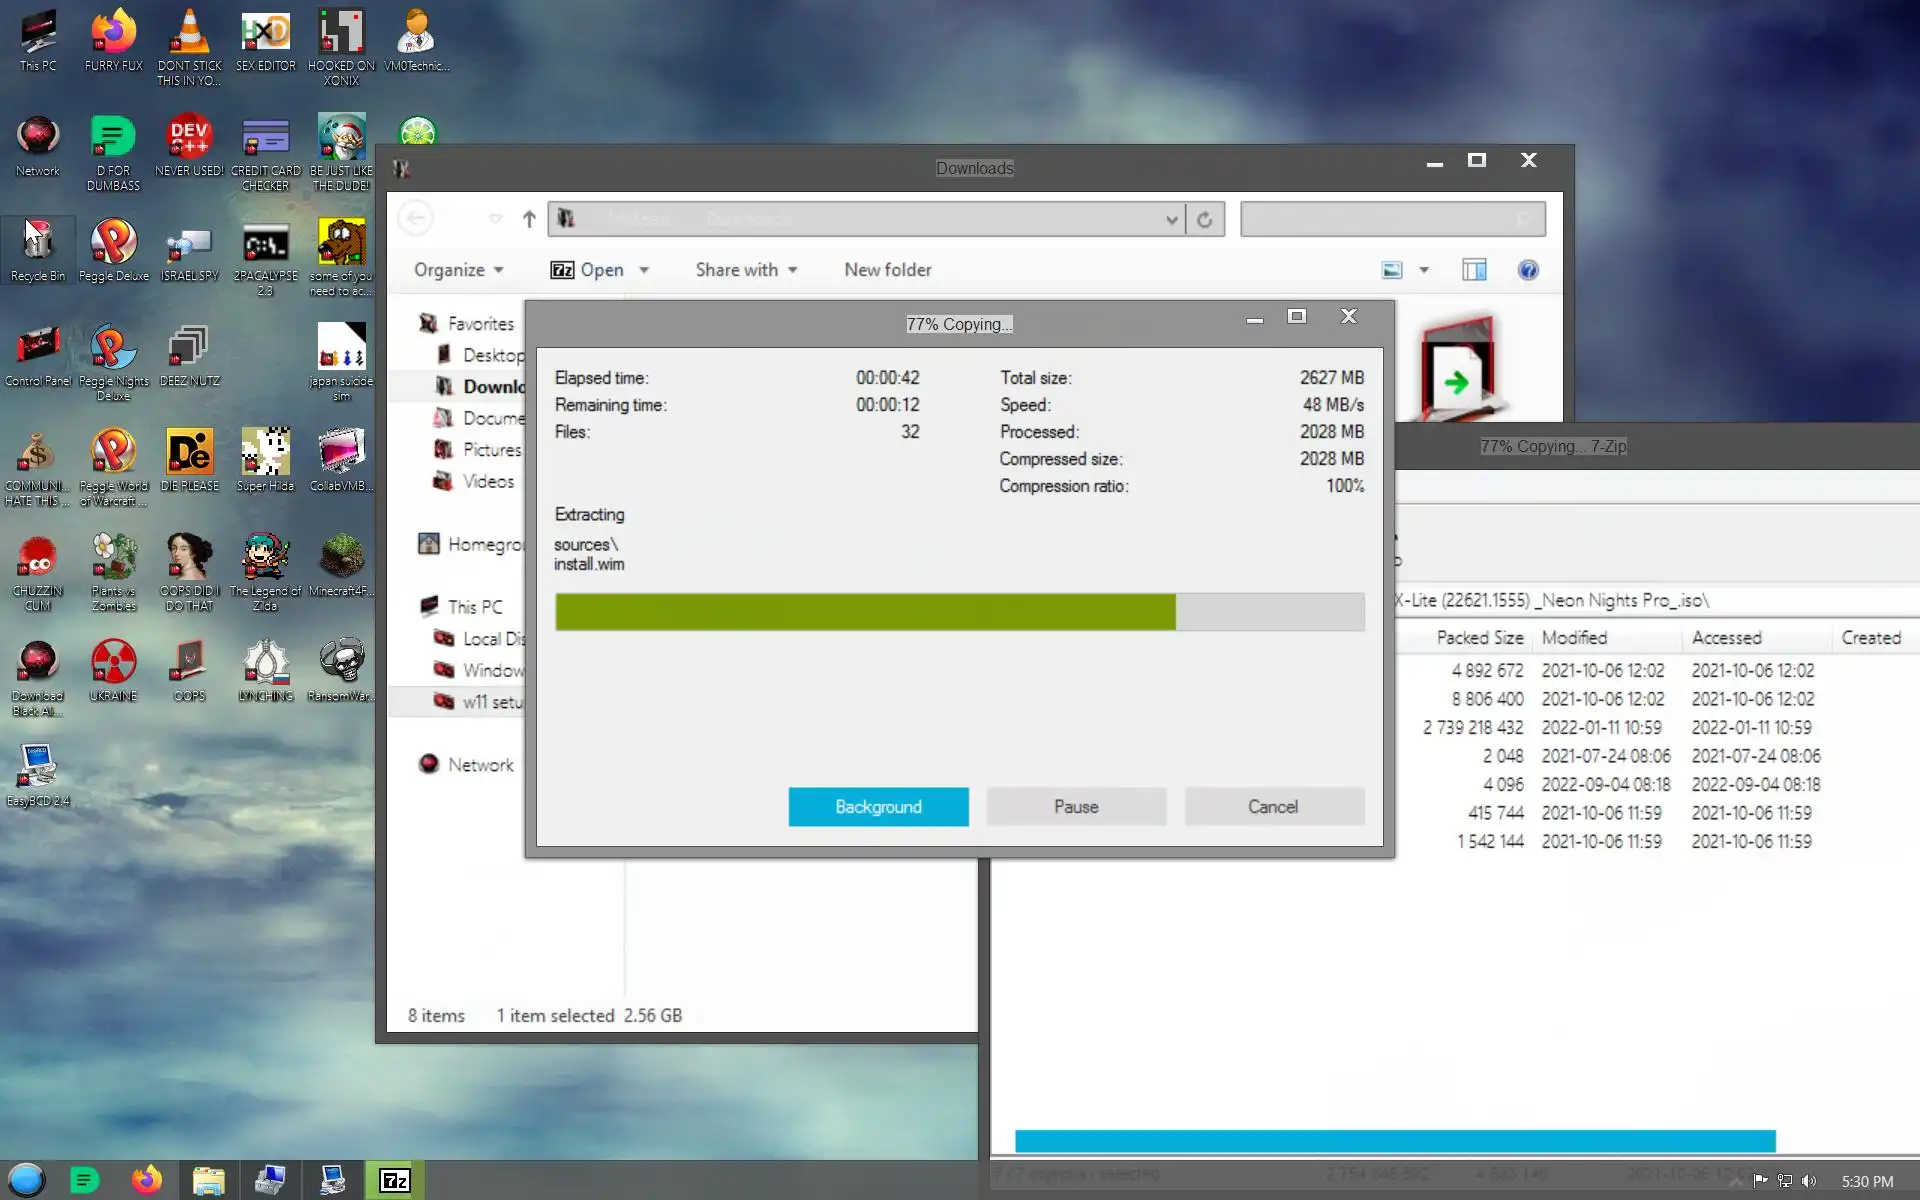
Task: Open the change view options arrow
Action: [x=1424, y=270]
